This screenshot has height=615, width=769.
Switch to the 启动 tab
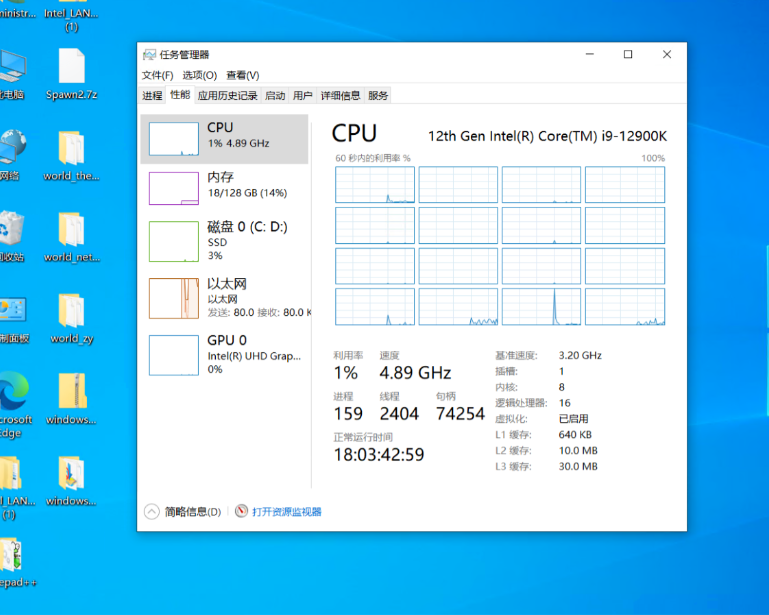click(275, 96)
